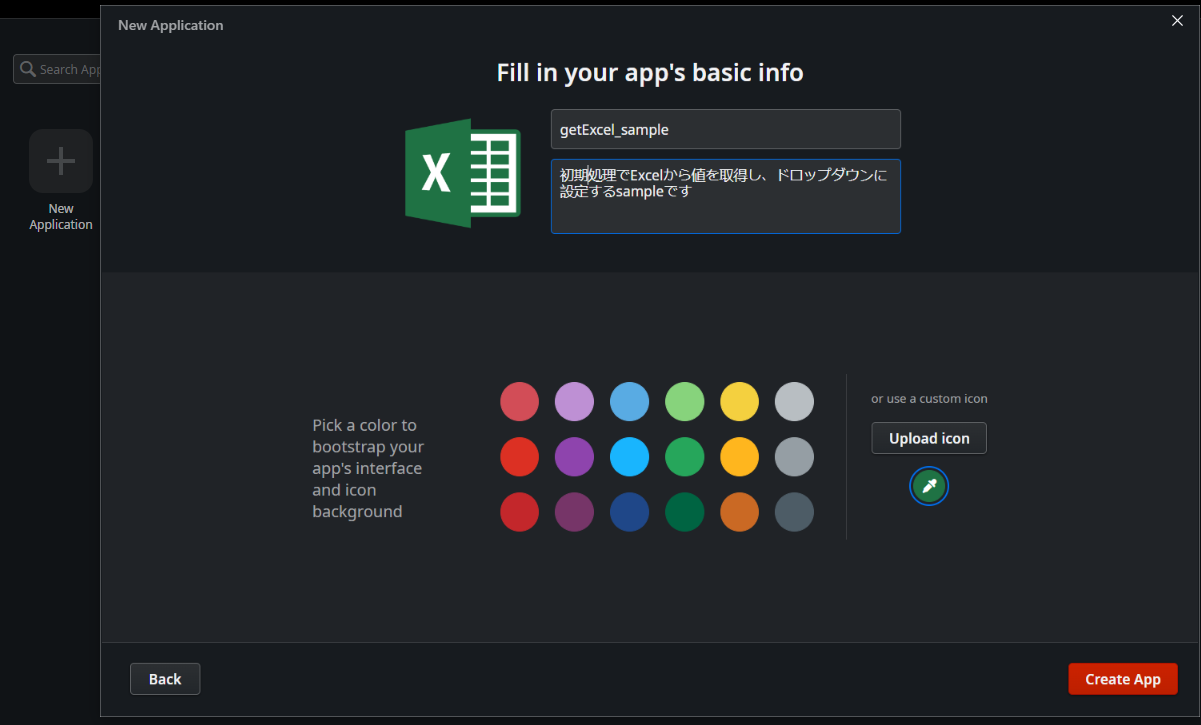Pick the medium gray middle-row swatch
This screenshot has width=1201, height=725.
point(795,457)
